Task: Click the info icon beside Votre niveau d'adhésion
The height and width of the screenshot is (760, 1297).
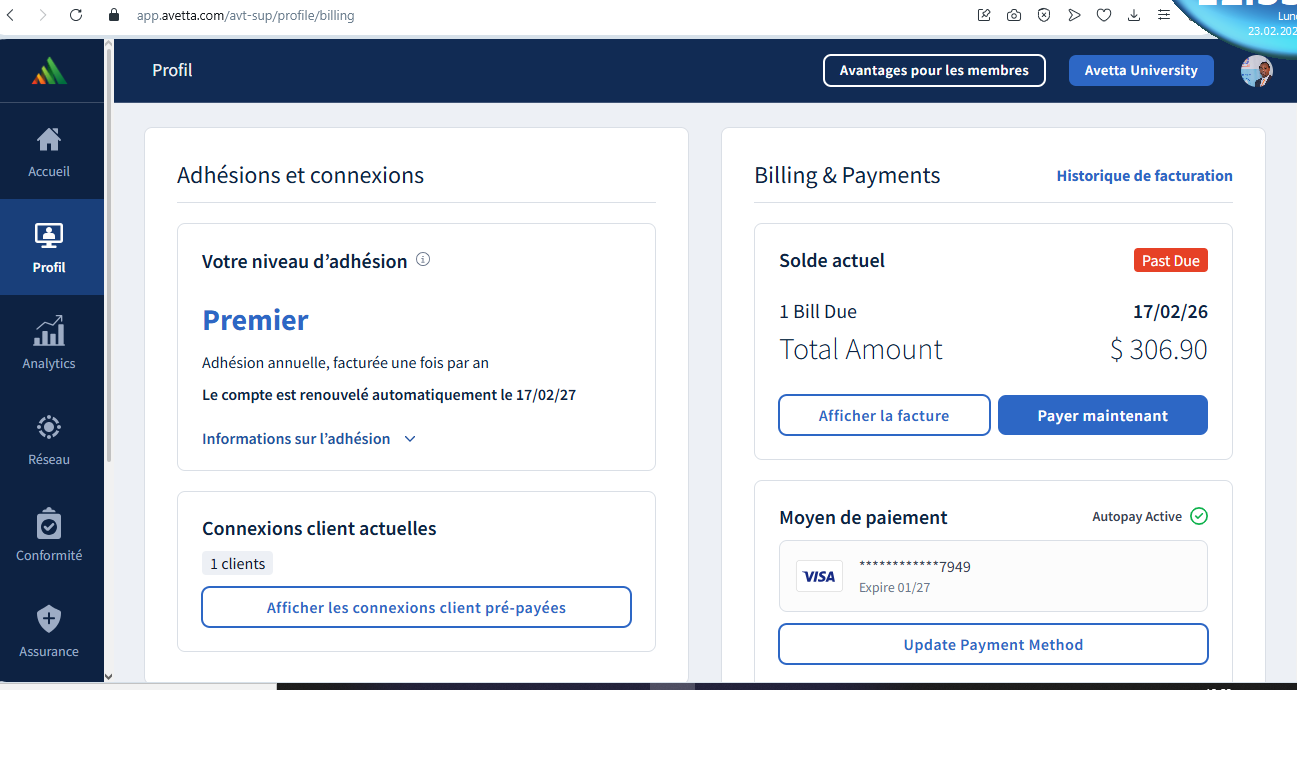Action: tap(423, 260)
